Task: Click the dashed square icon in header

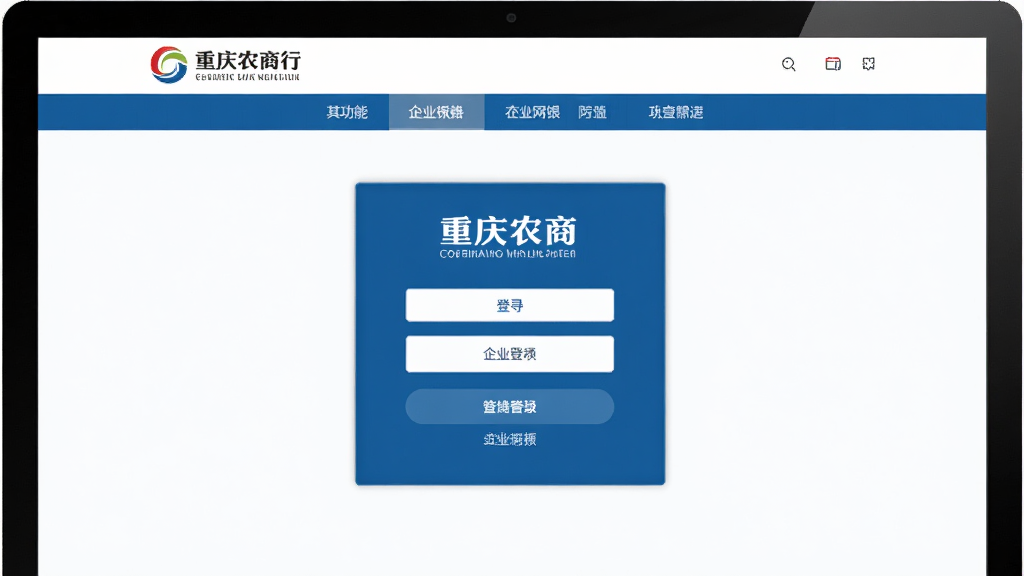Action: coord(869,63)
